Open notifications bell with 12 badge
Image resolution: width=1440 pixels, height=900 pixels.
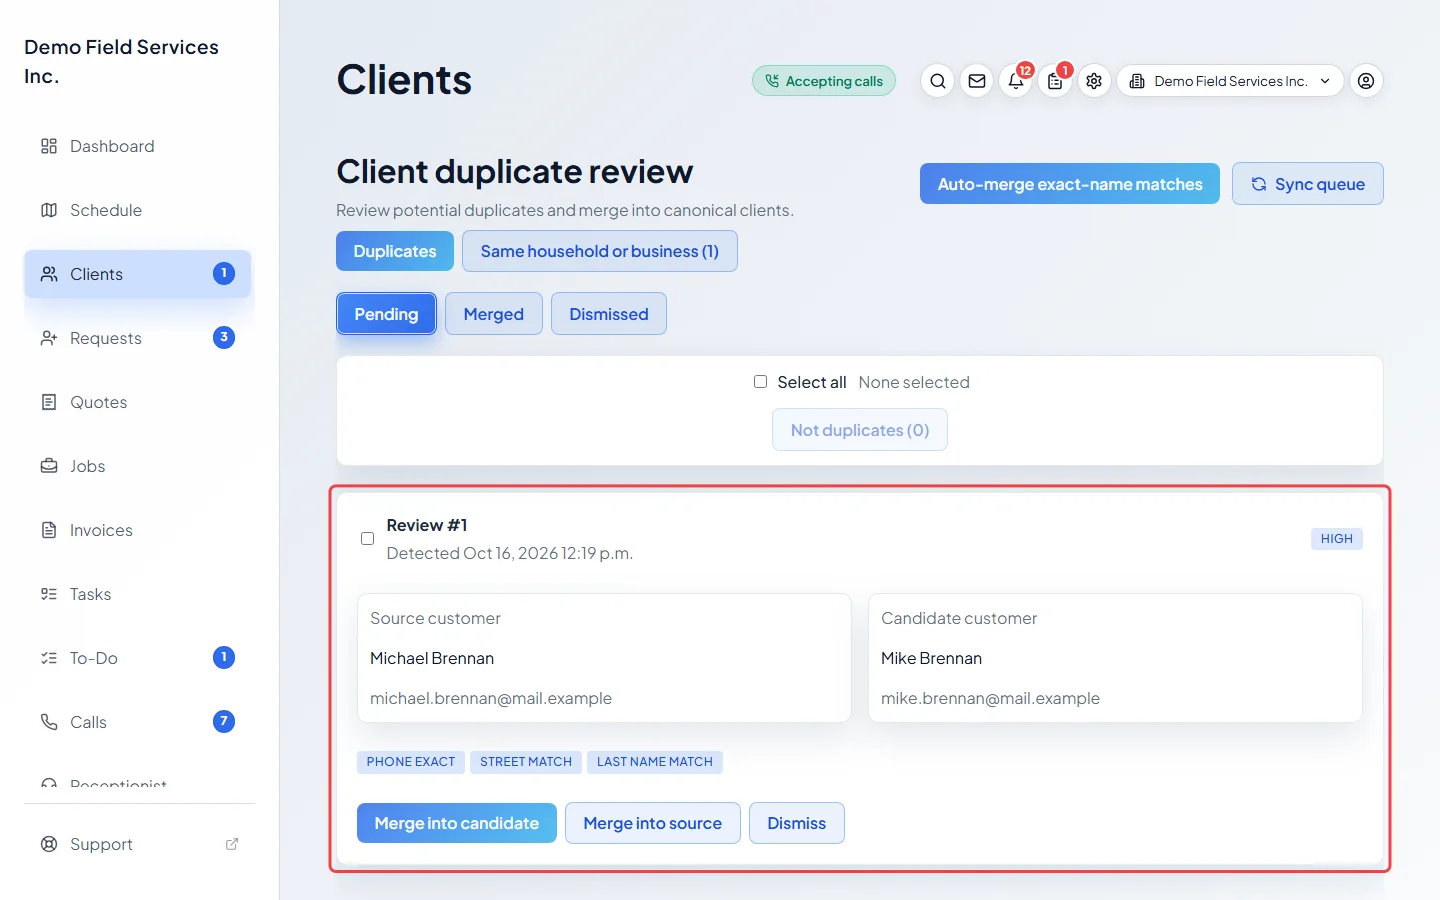point(1016,81)
